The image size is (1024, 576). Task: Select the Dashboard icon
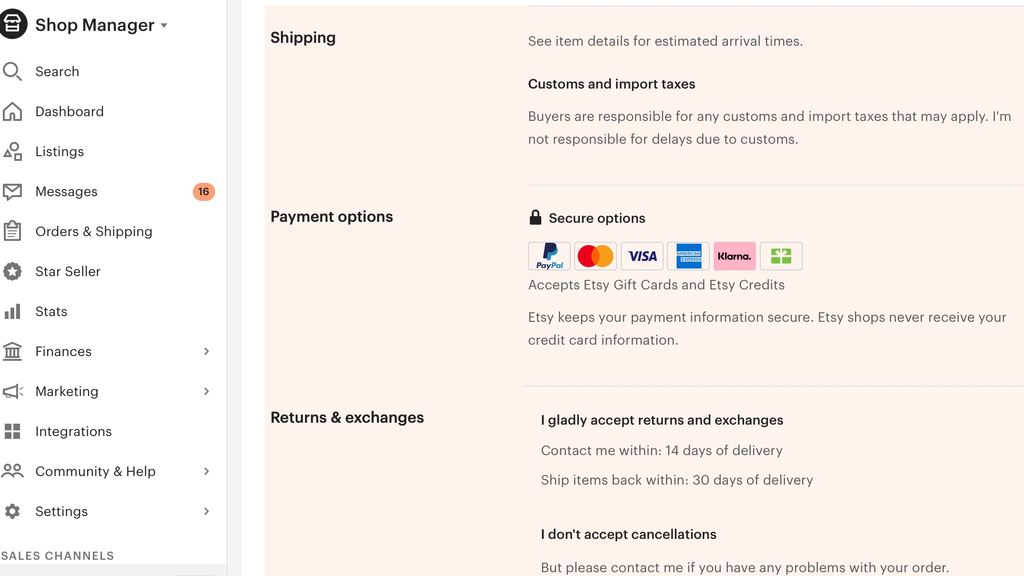14,111
